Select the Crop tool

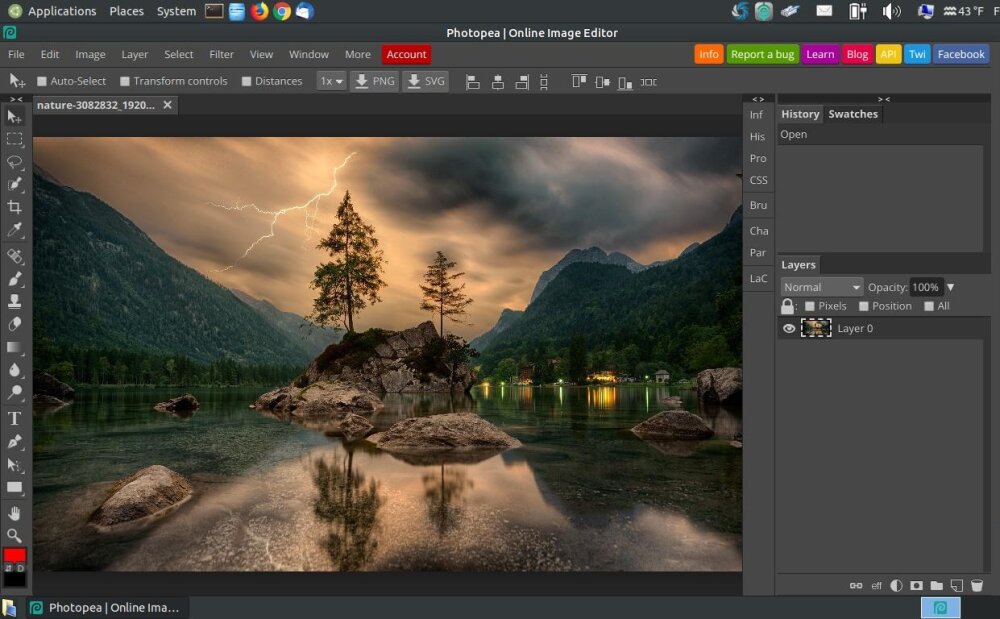(x=14, y=207)
